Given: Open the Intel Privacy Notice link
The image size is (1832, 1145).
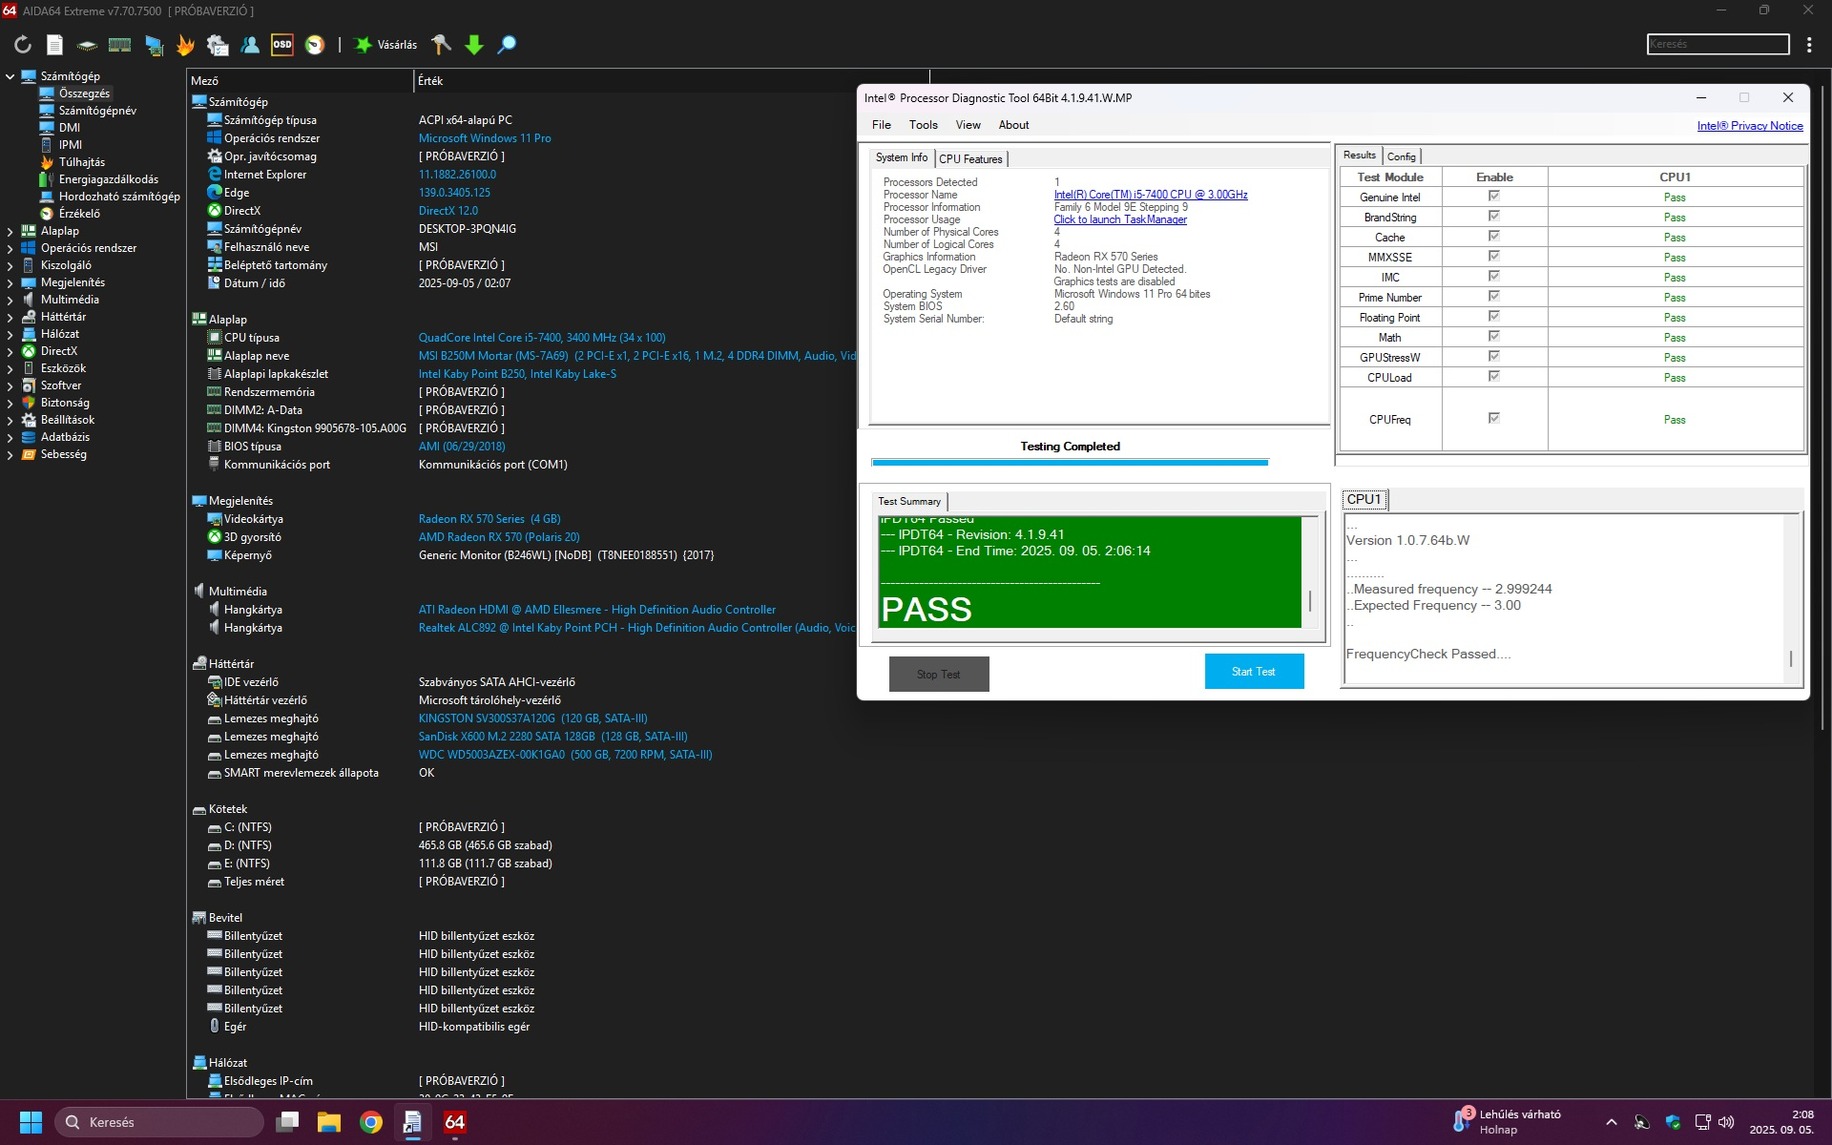Looking at the screenshot, I should 1750,126.
